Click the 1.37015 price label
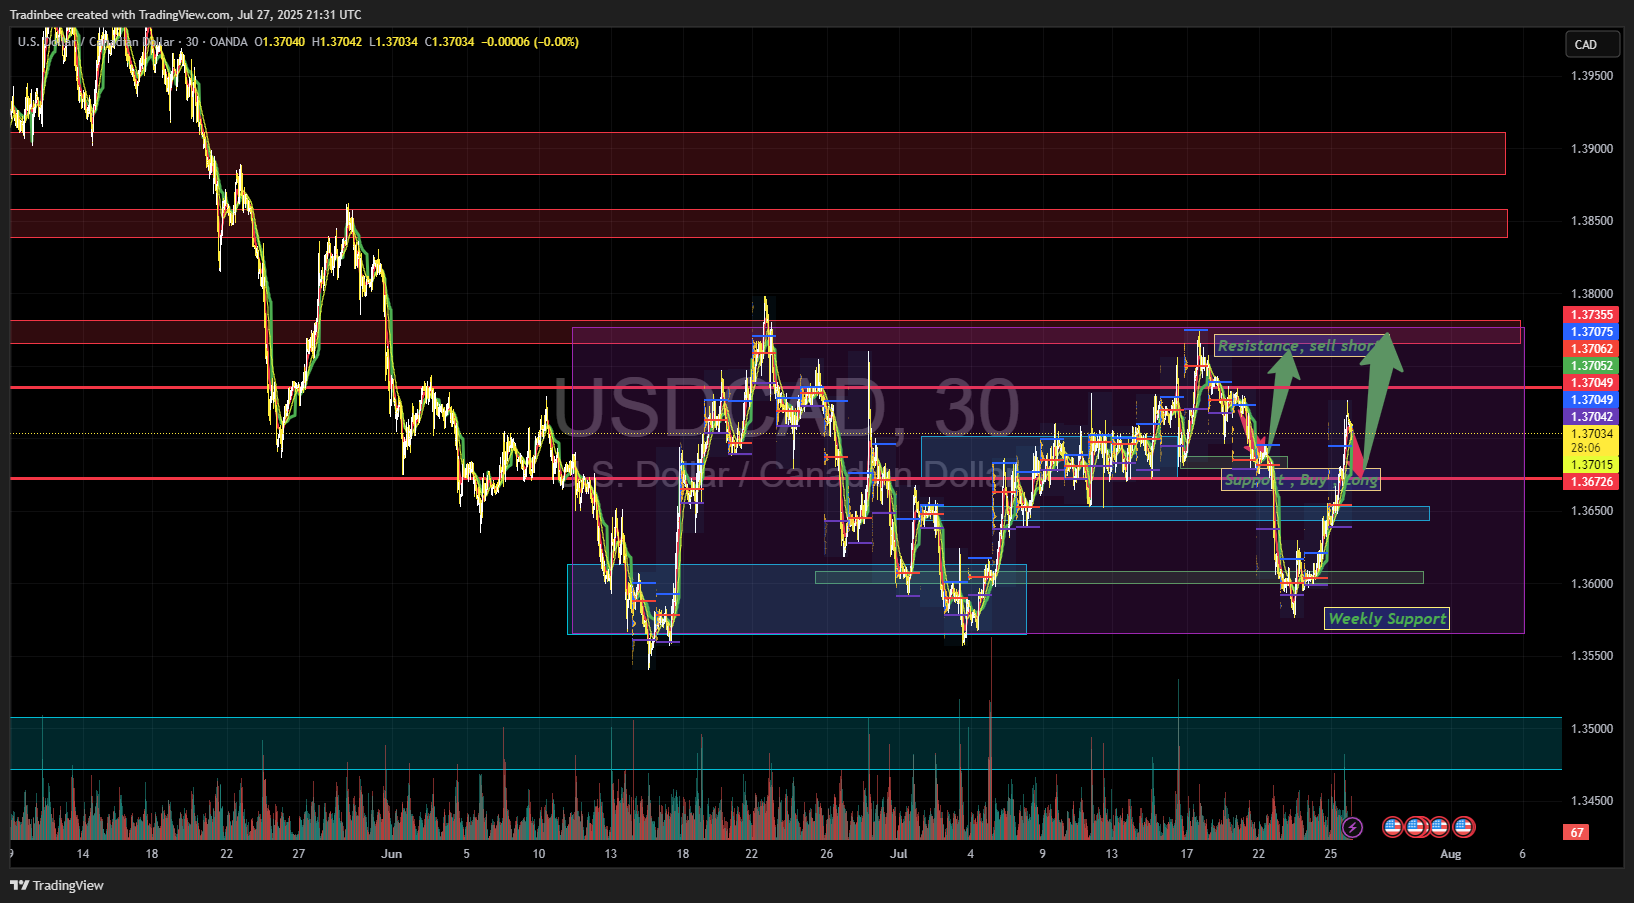1634x903 pixels. [1591, 465]
